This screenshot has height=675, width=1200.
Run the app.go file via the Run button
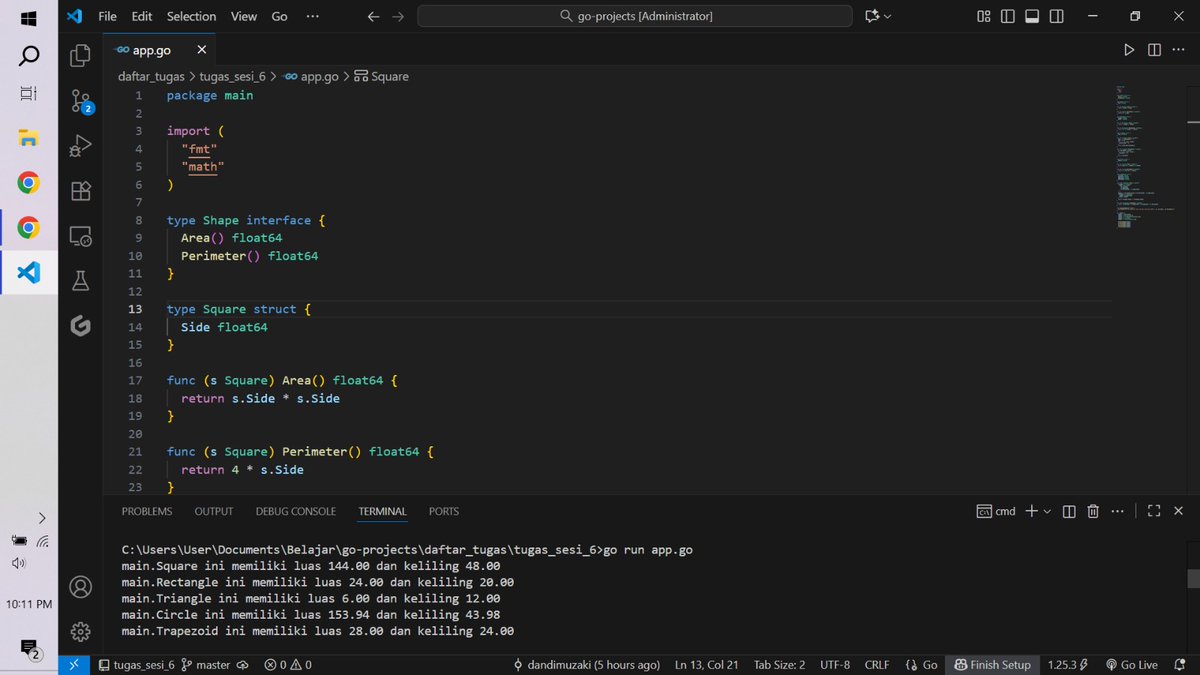[x=1129, y=48]
